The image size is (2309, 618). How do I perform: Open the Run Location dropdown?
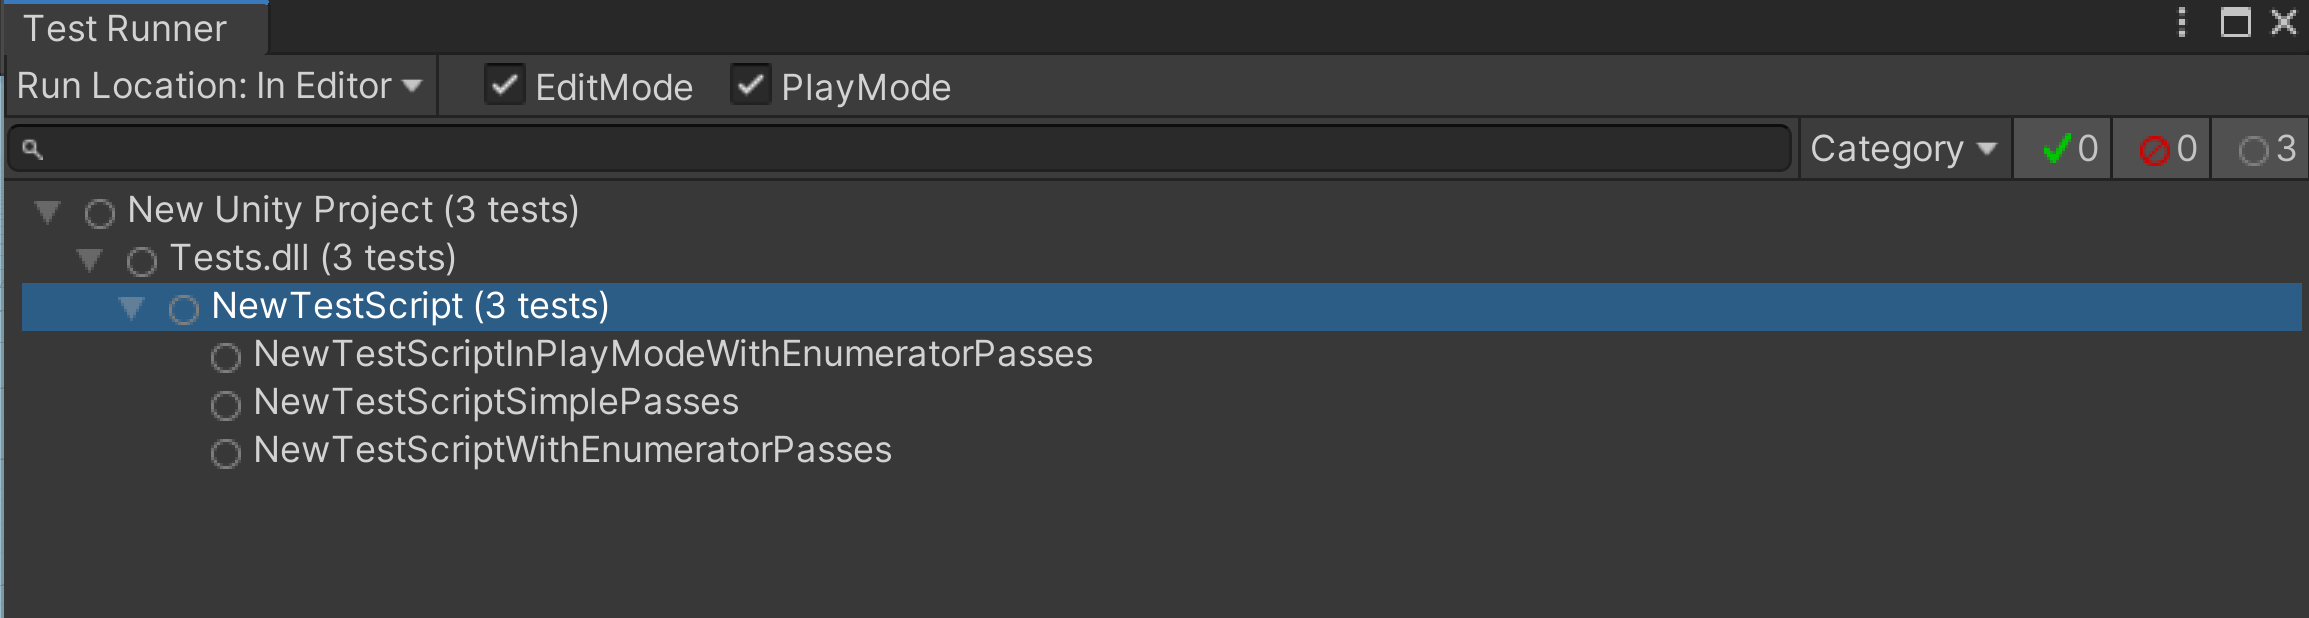point(220,86)
